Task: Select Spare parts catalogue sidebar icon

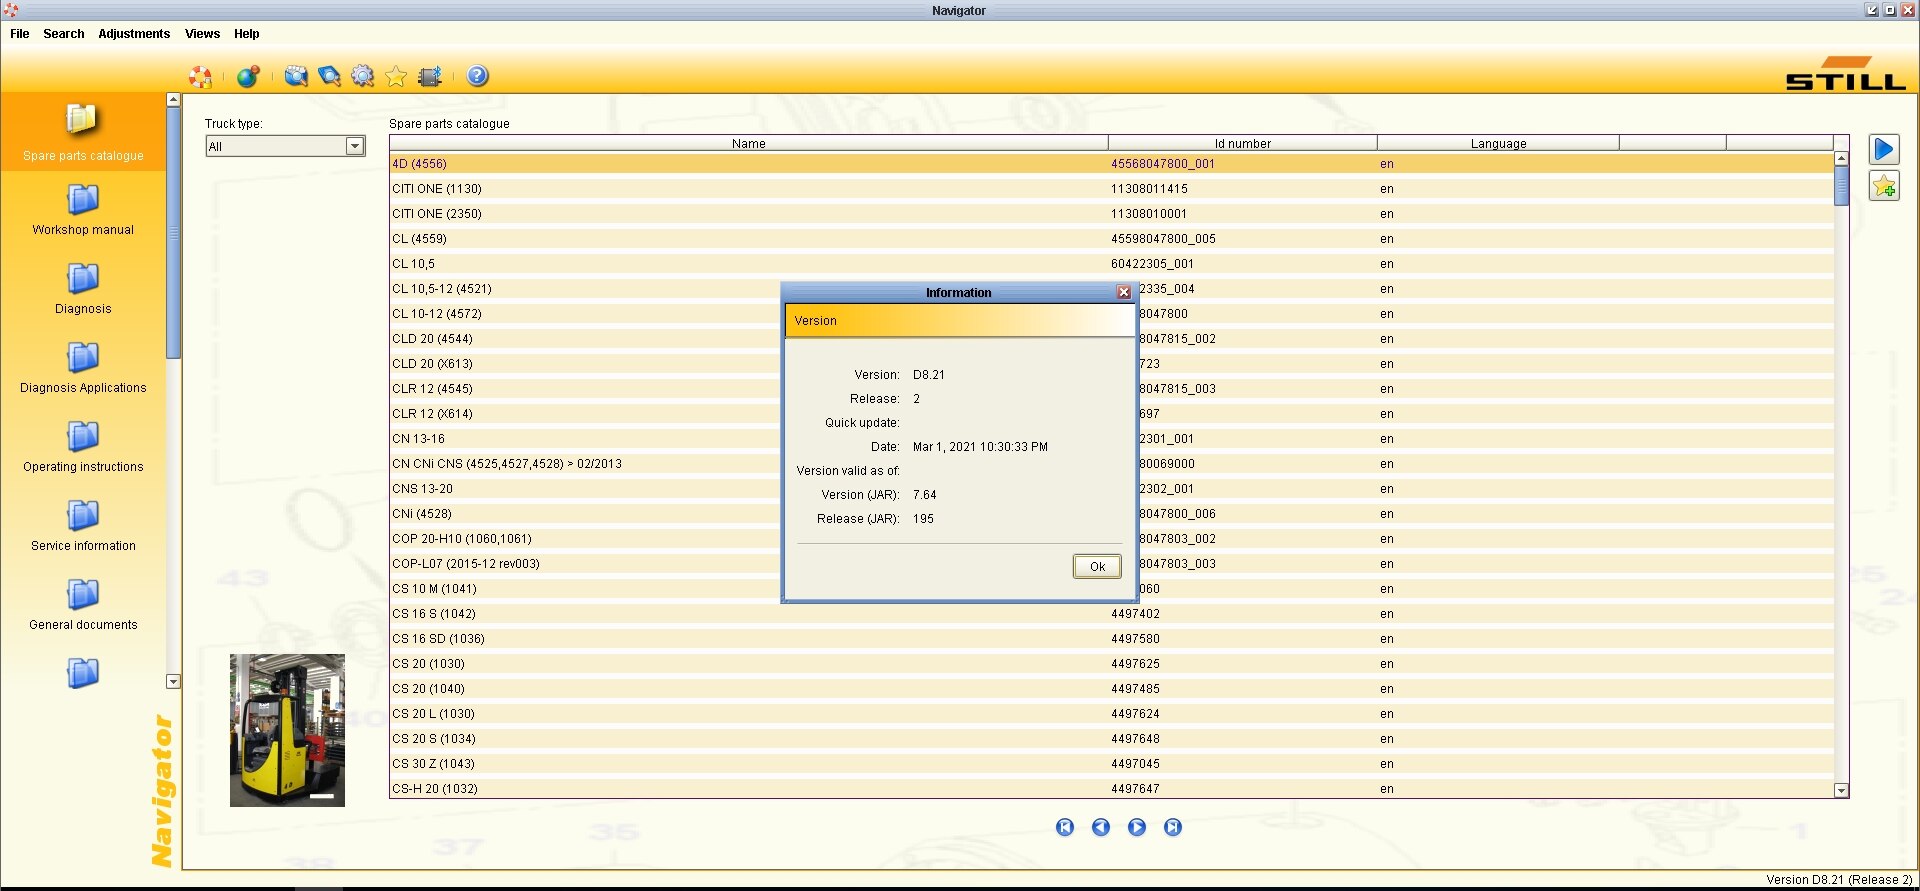Action: click(x=83, y=121)
